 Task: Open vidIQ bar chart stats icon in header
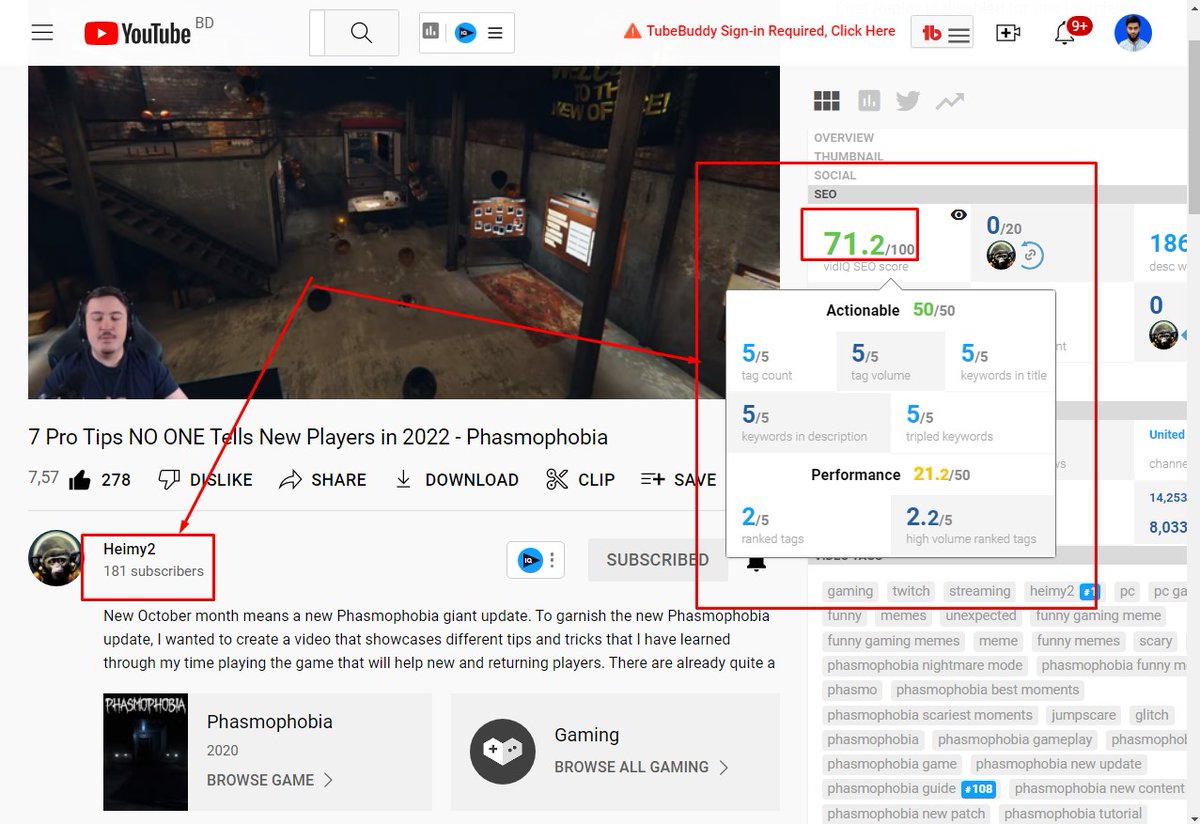(x=431, y=32)
